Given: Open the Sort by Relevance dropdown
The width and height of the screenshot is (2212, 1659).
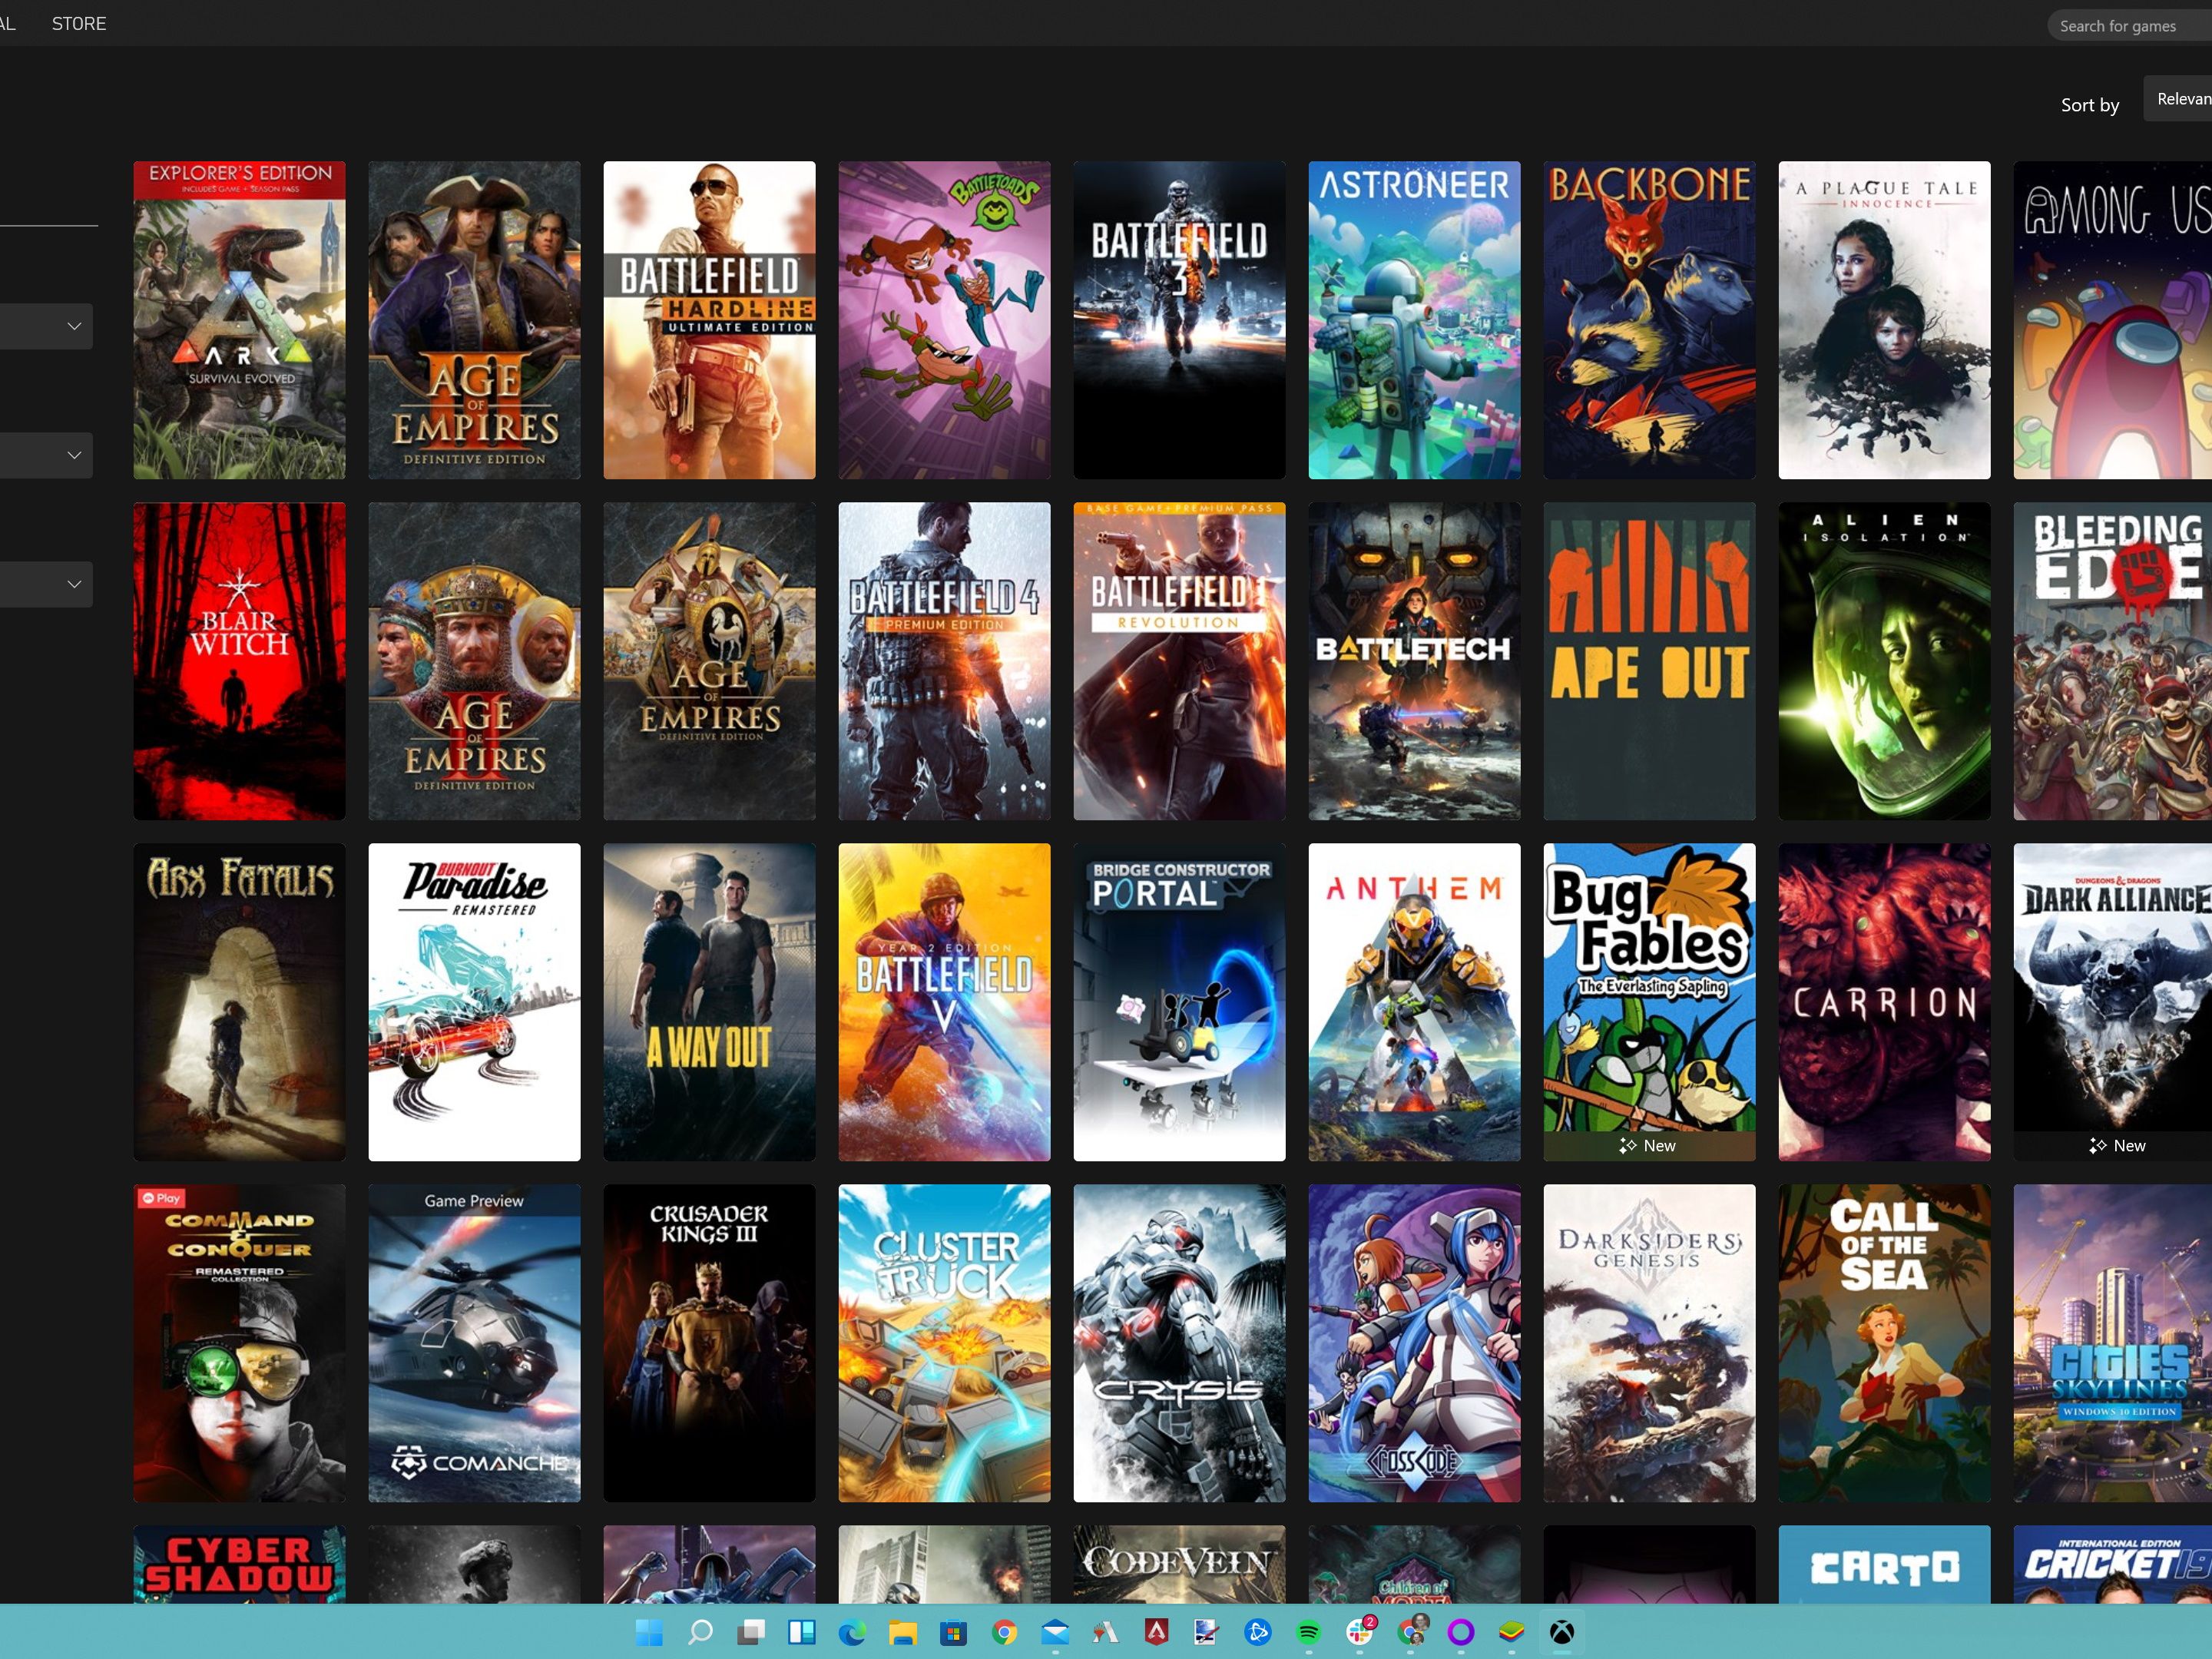Looking at the screenshot, I should [x=2178, y=99].
